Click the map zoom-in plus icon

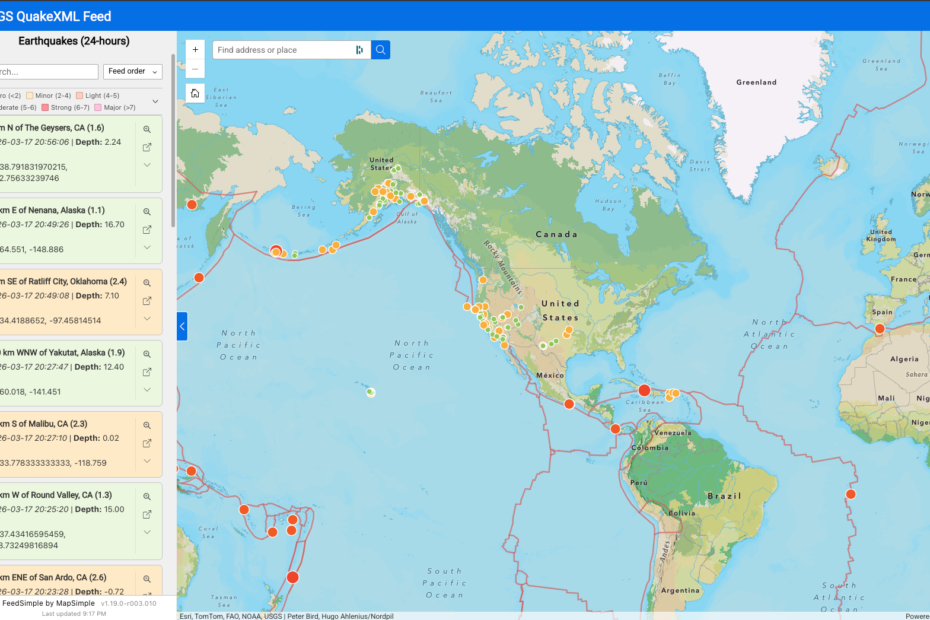click(195, 48)
